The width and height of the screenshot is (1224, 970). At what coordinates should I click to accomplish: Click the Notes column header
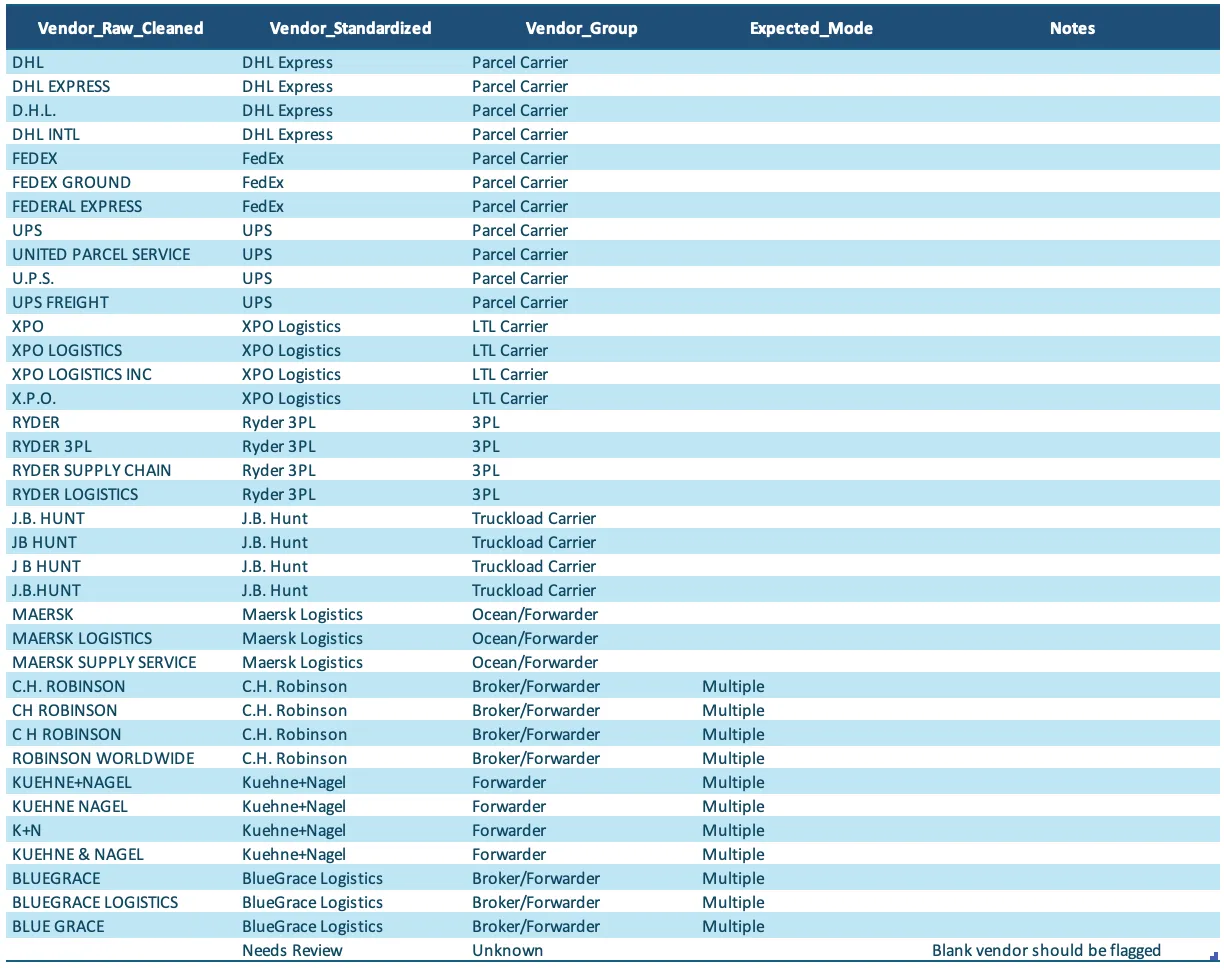point(1072,28)
